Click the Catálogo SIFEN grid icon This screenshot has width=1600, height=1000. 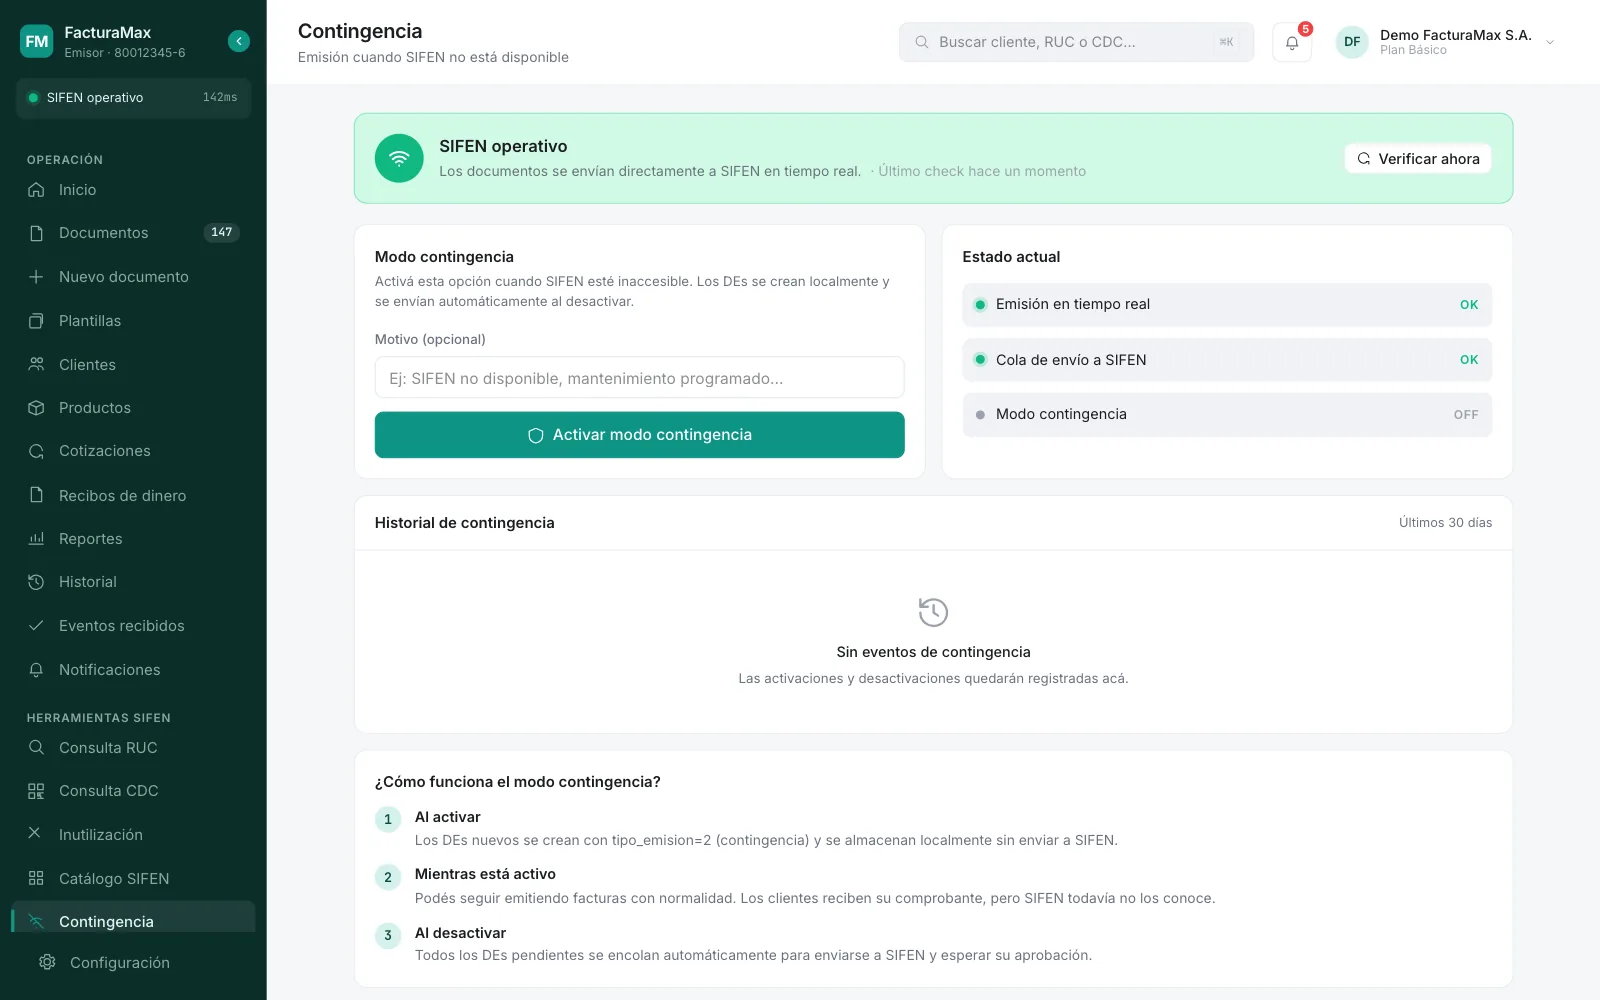tap(36, 878)
